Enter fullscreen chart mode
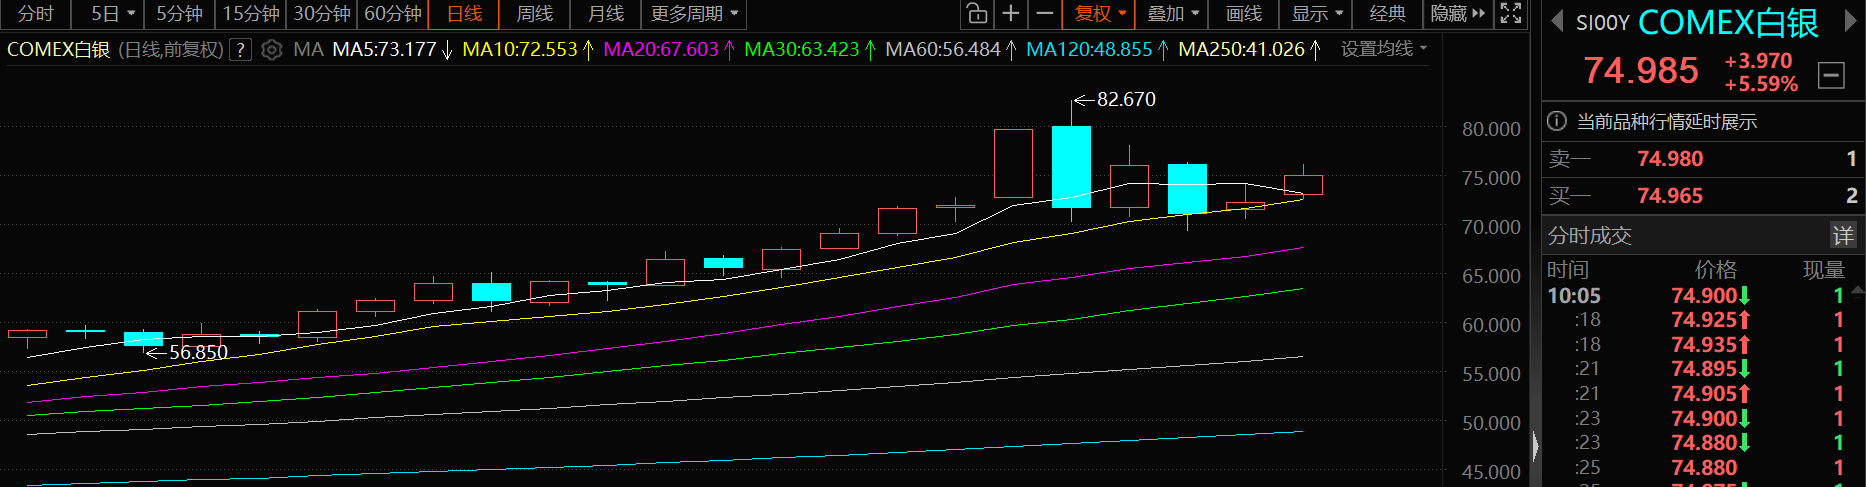 [x=1511, y=14]
